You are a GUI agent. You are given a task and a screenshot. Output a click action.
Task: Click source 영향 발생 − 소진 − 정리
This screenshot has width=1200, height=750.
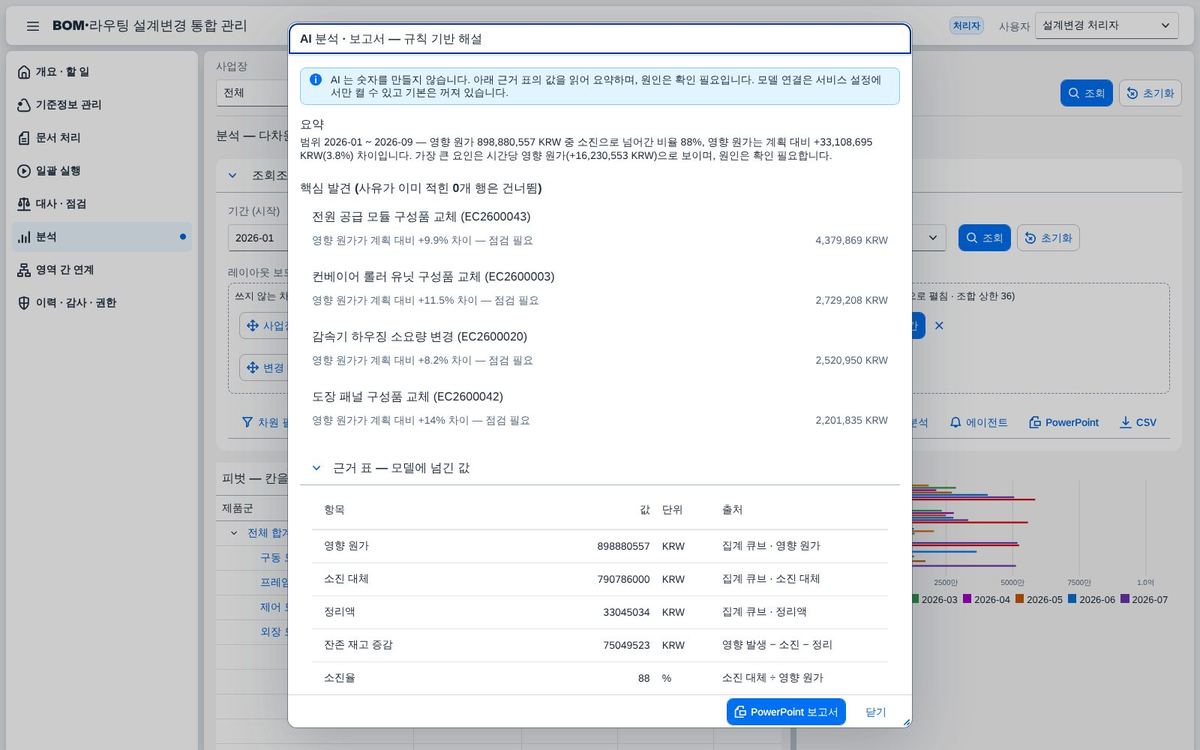click(776, 645)
